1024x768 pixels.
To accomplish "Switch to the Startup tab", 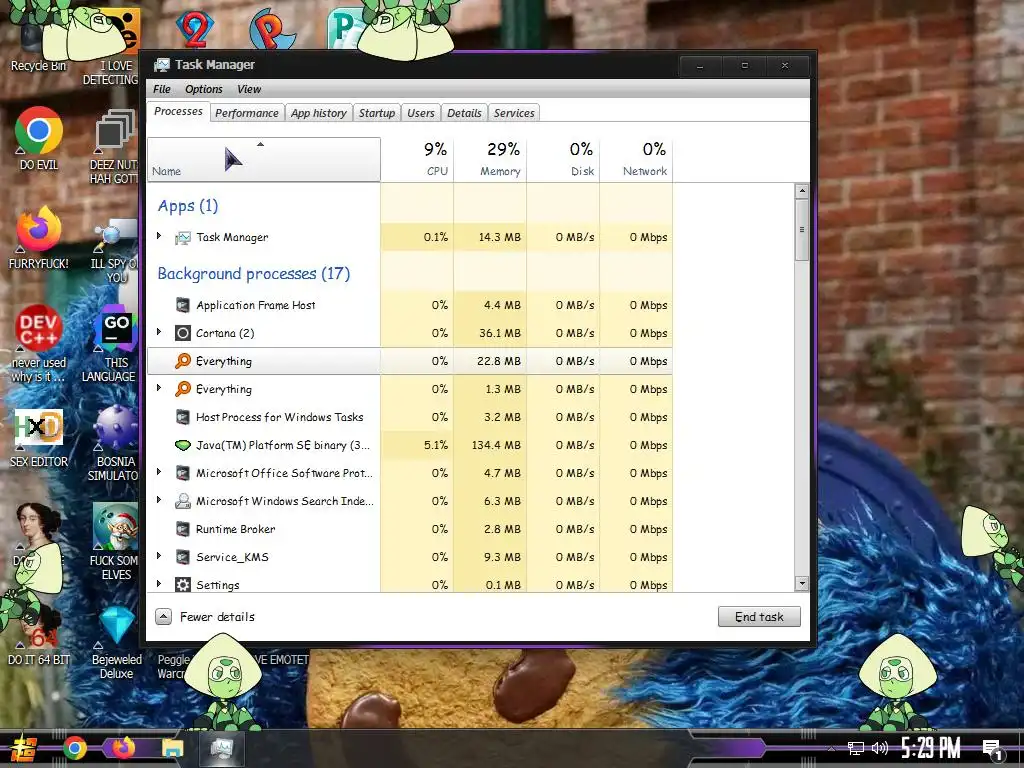I will click(x=377, y=113).
